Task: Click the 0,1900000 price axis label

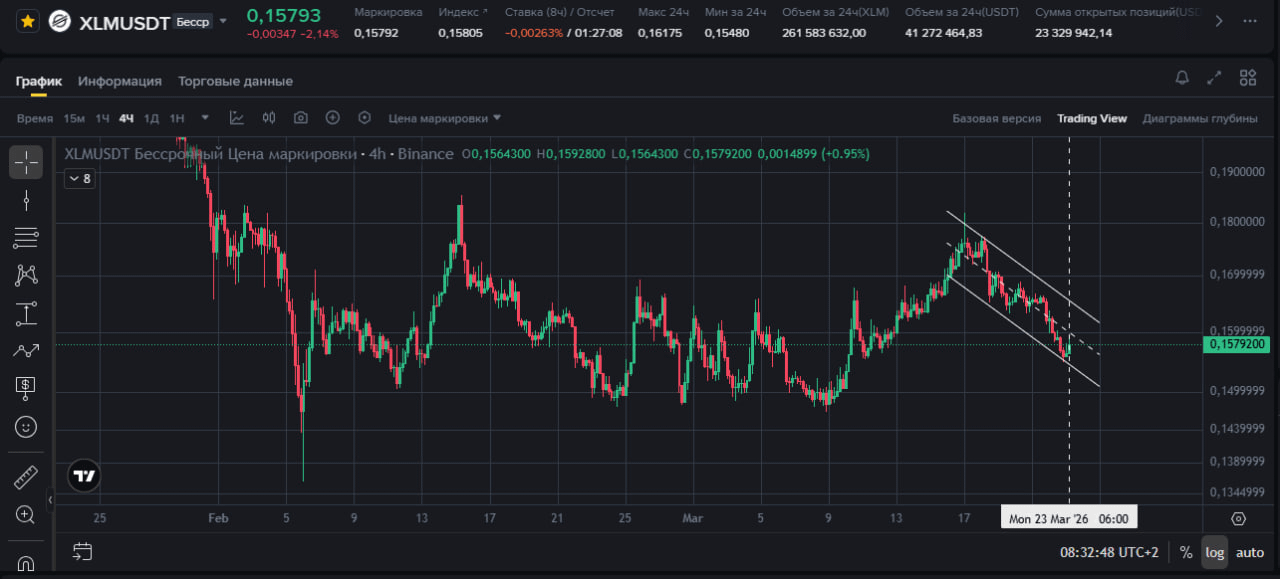Action: tap(1238, 172)
